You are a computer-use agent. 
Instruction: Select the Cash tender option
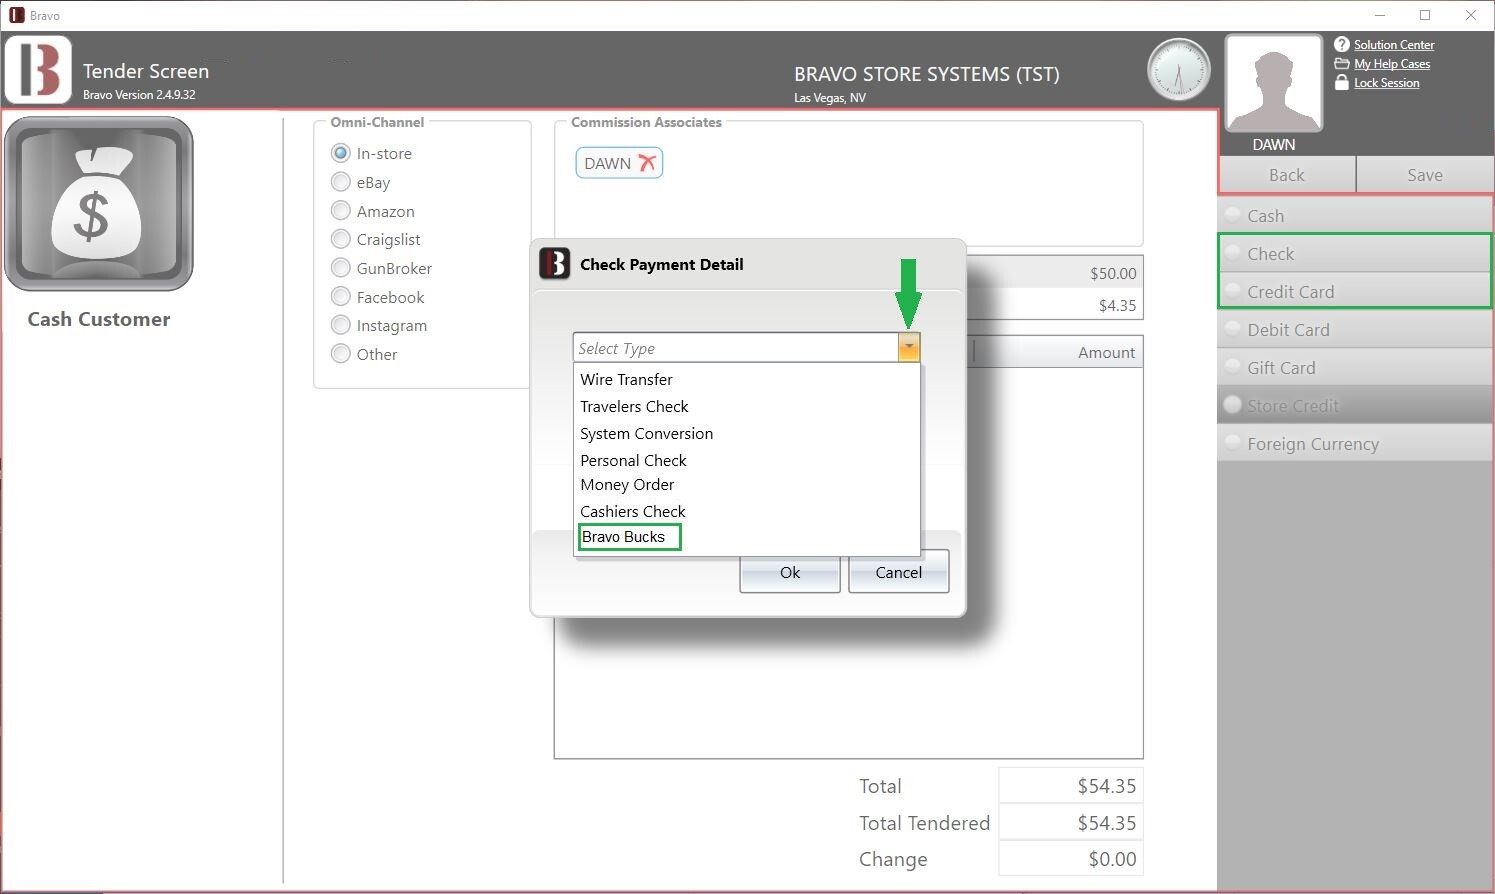tap(1355, 215)
